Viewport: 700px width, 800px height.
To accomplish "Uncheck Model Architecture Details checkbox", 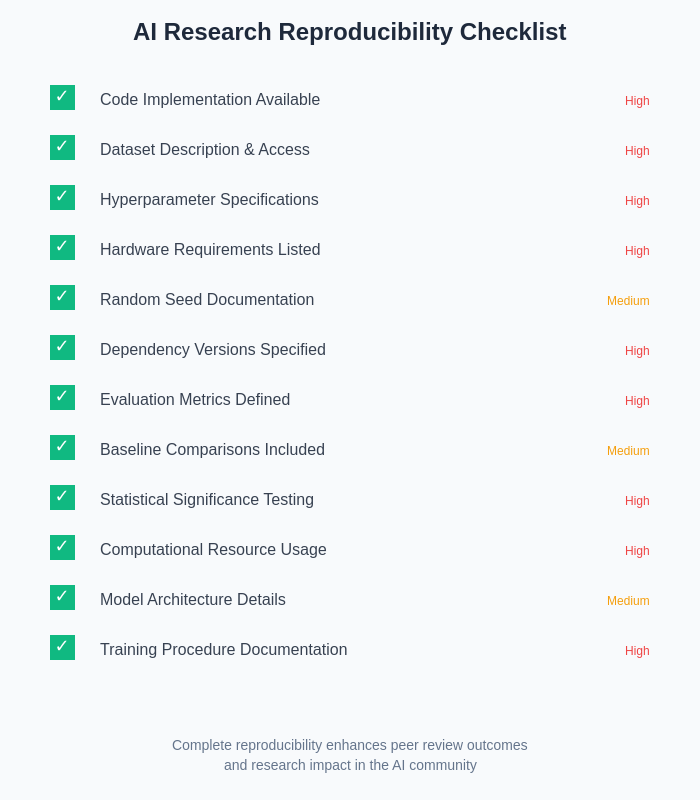I will [x=62, y=598].
